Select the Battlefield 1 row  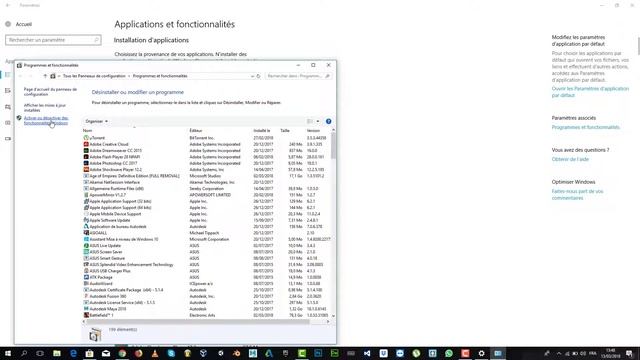tap(206, 315)
